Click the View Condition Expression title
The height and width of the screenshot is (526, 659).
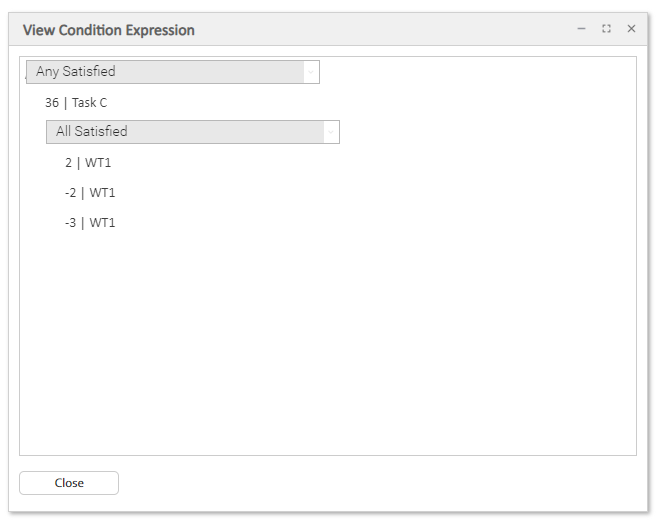pyautogui.click(x=108, y=30)
